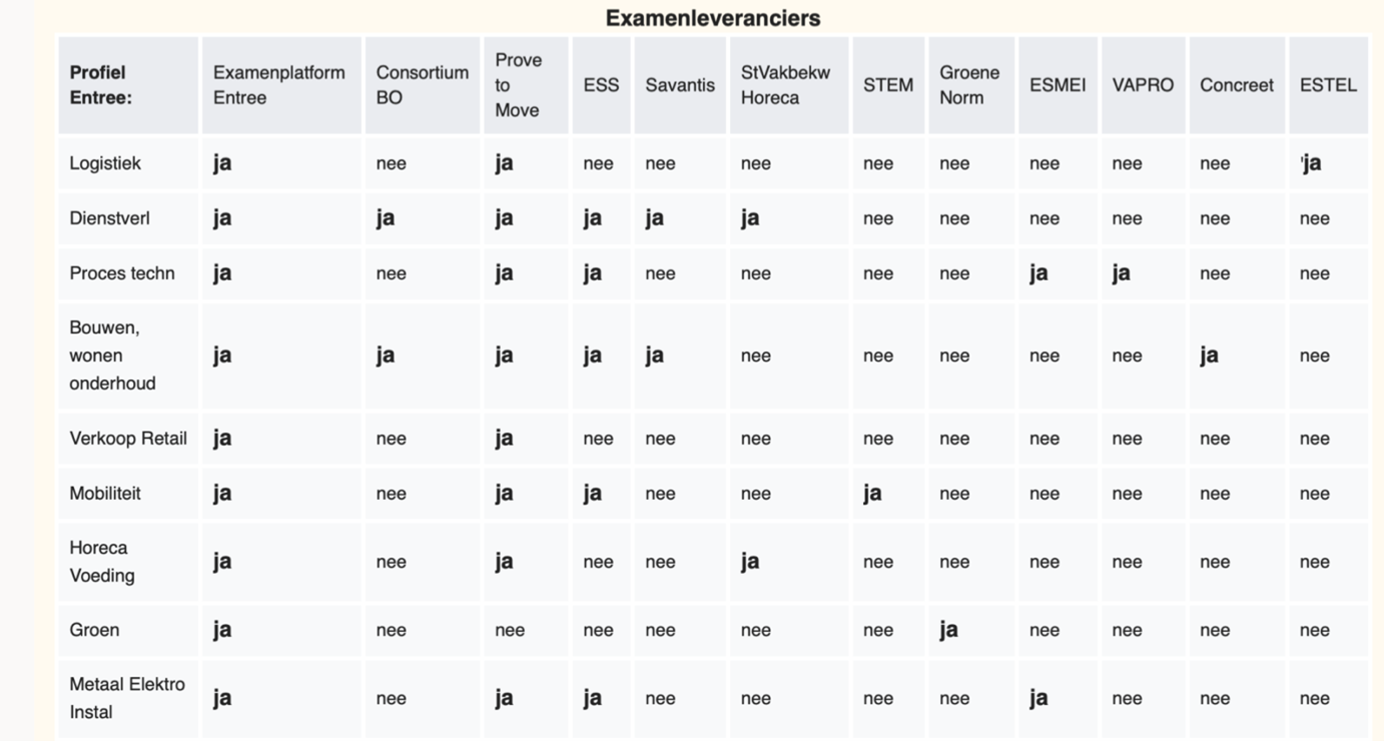Screen dimensions: 1384x741
Task: Click the Examenleveranciers table title
Action: [x=713, y=18]
